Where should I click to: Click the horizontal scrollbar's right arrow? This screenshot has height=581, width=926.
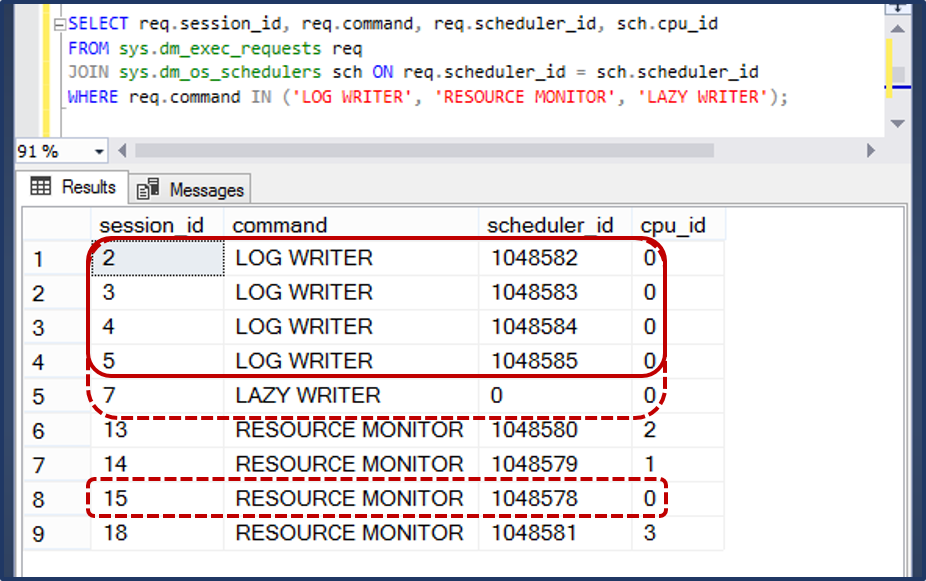(x=870, y=150)
